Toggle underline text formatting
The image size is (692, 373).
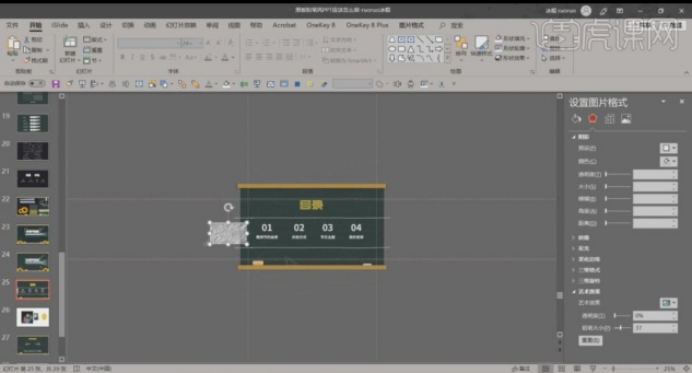tap(142, 57)
